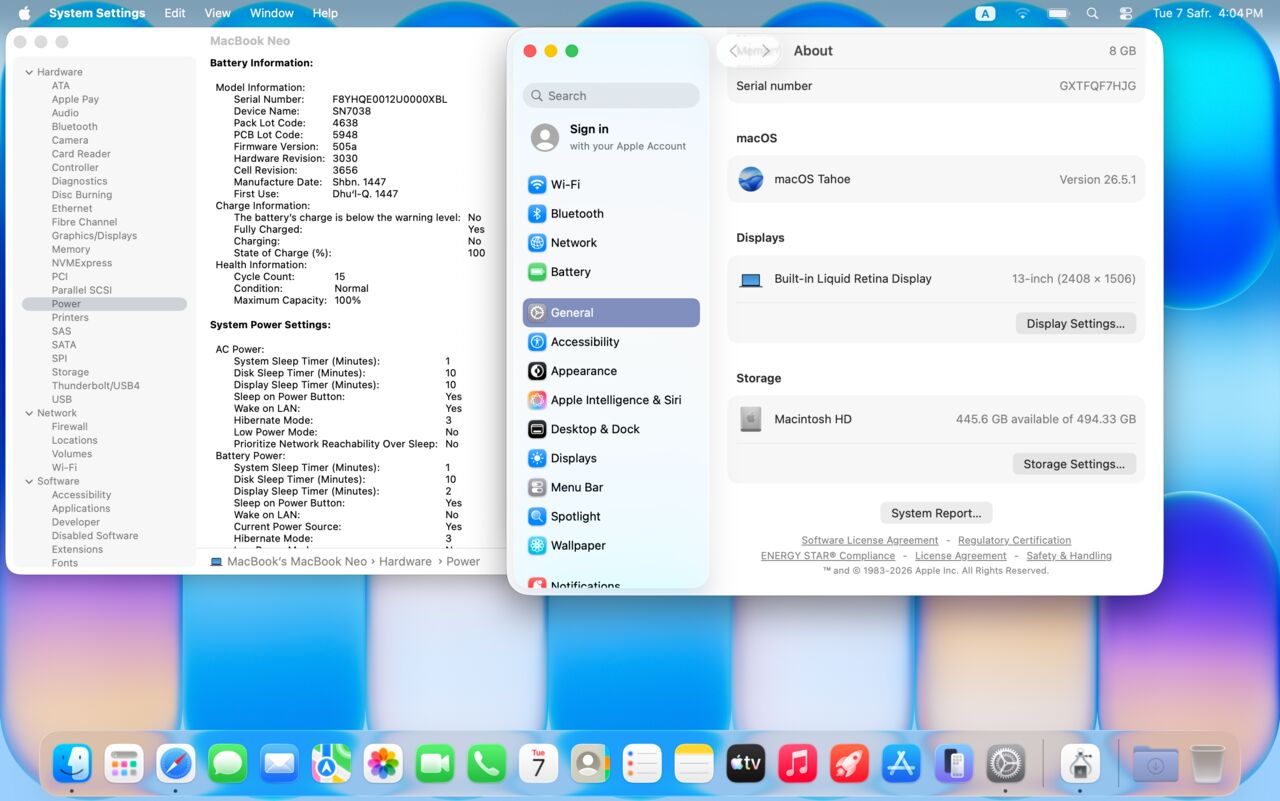Viewport: 1280px width, 801px height.
Task: Go back in System Settings
Action: (734, 51)
